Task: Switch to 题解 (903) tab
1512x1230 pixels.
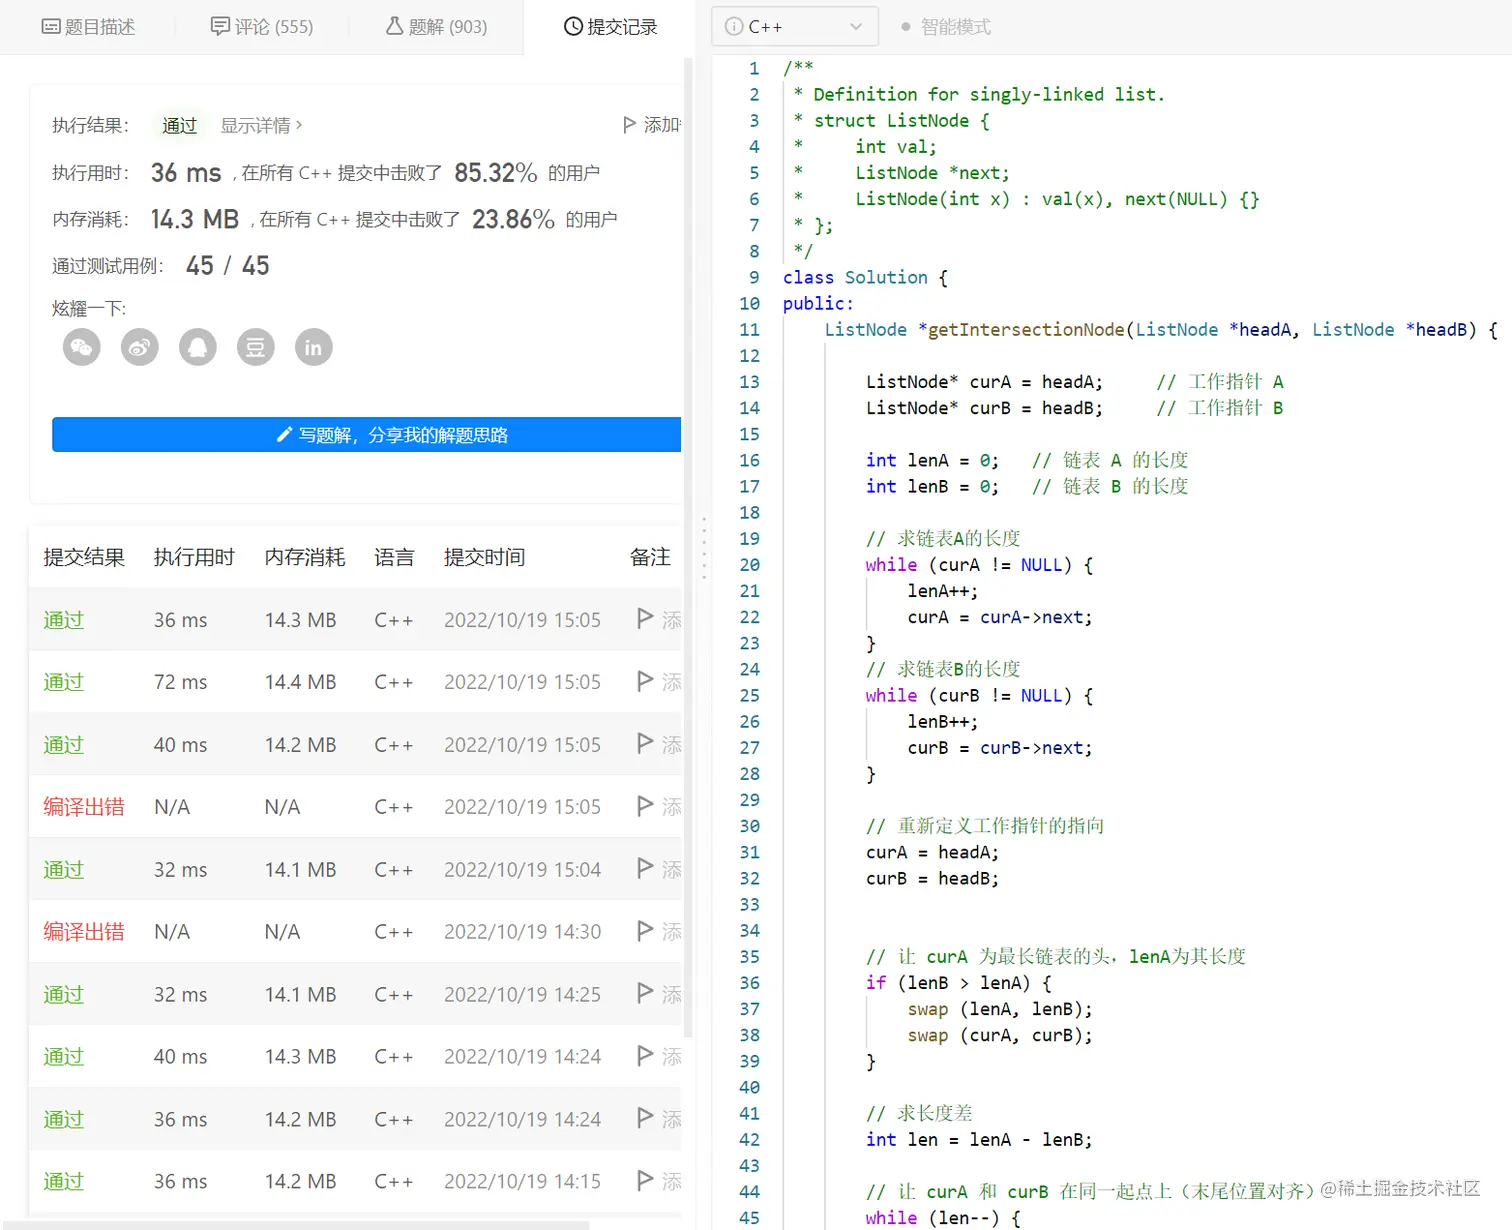Action: click(437, 27)
